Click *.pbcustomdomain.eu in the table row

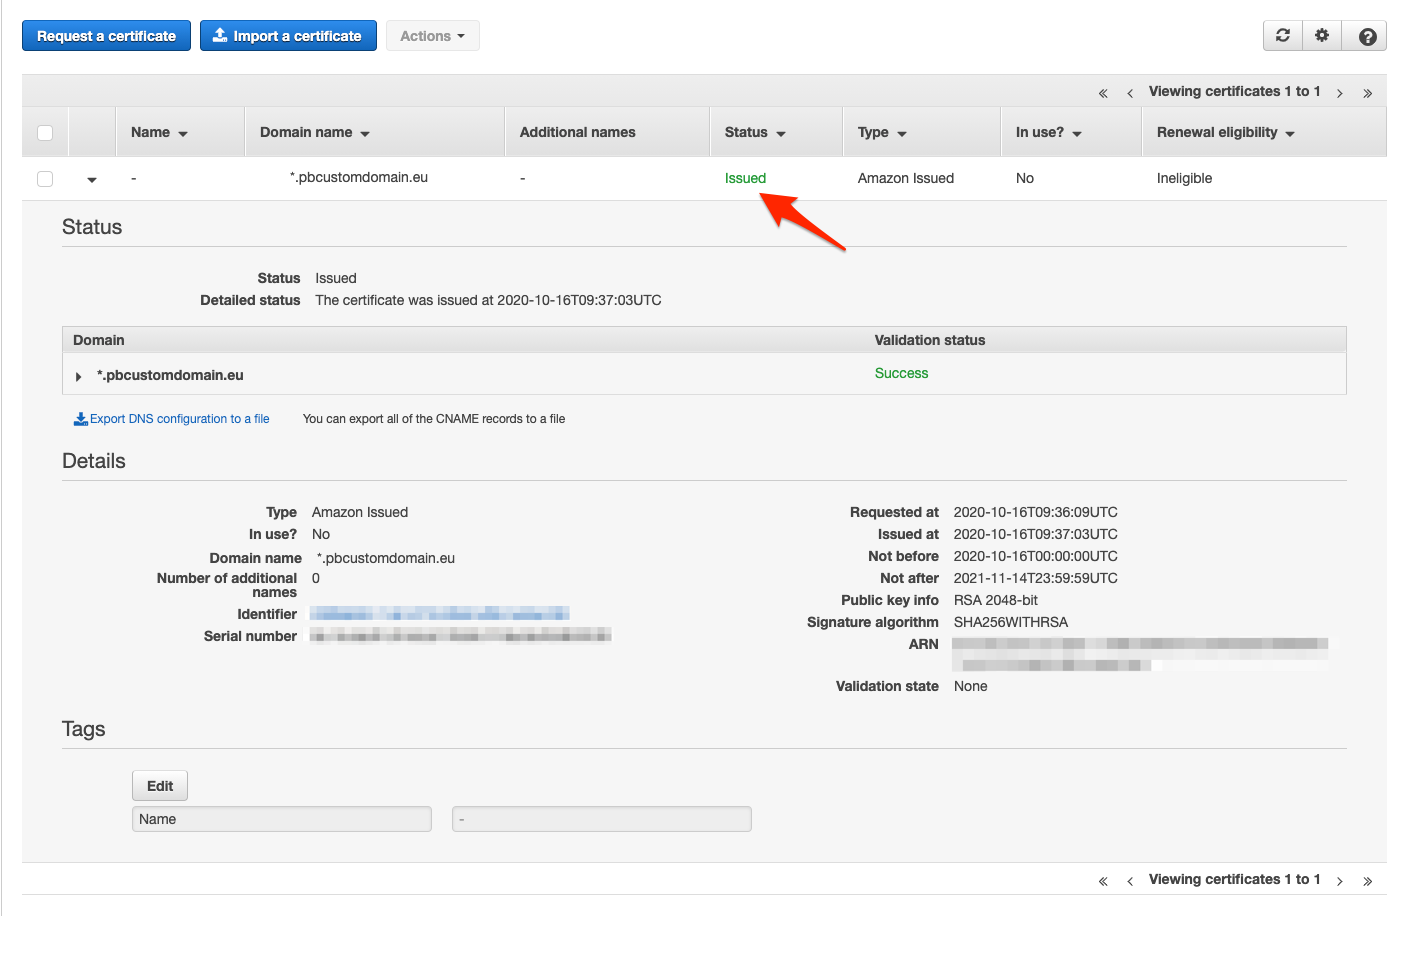(359, 177)
